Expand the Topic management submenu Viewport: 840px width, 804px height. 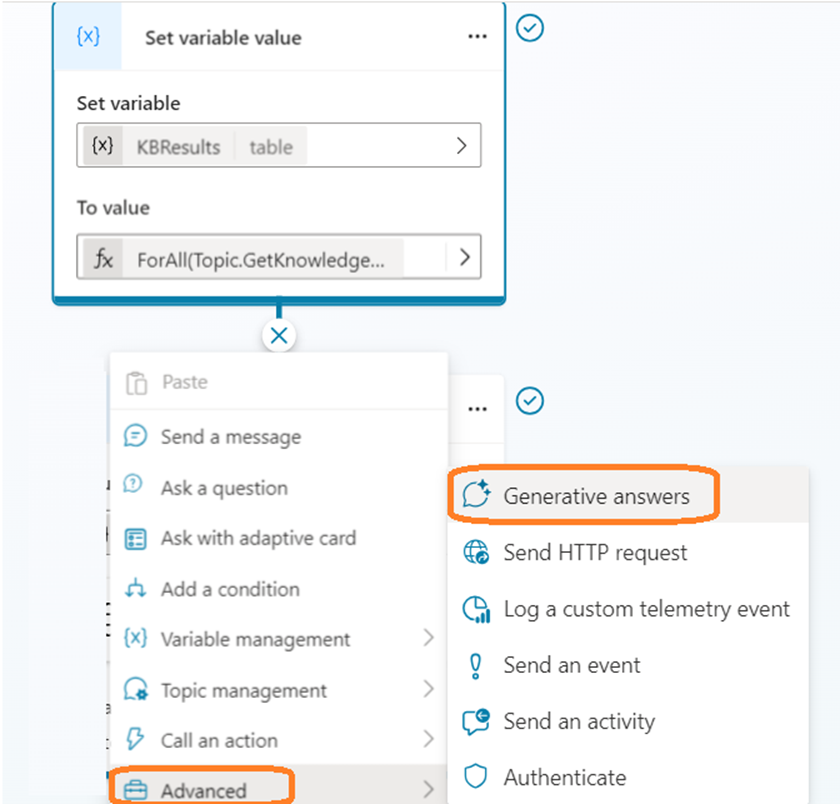point(429,690)
